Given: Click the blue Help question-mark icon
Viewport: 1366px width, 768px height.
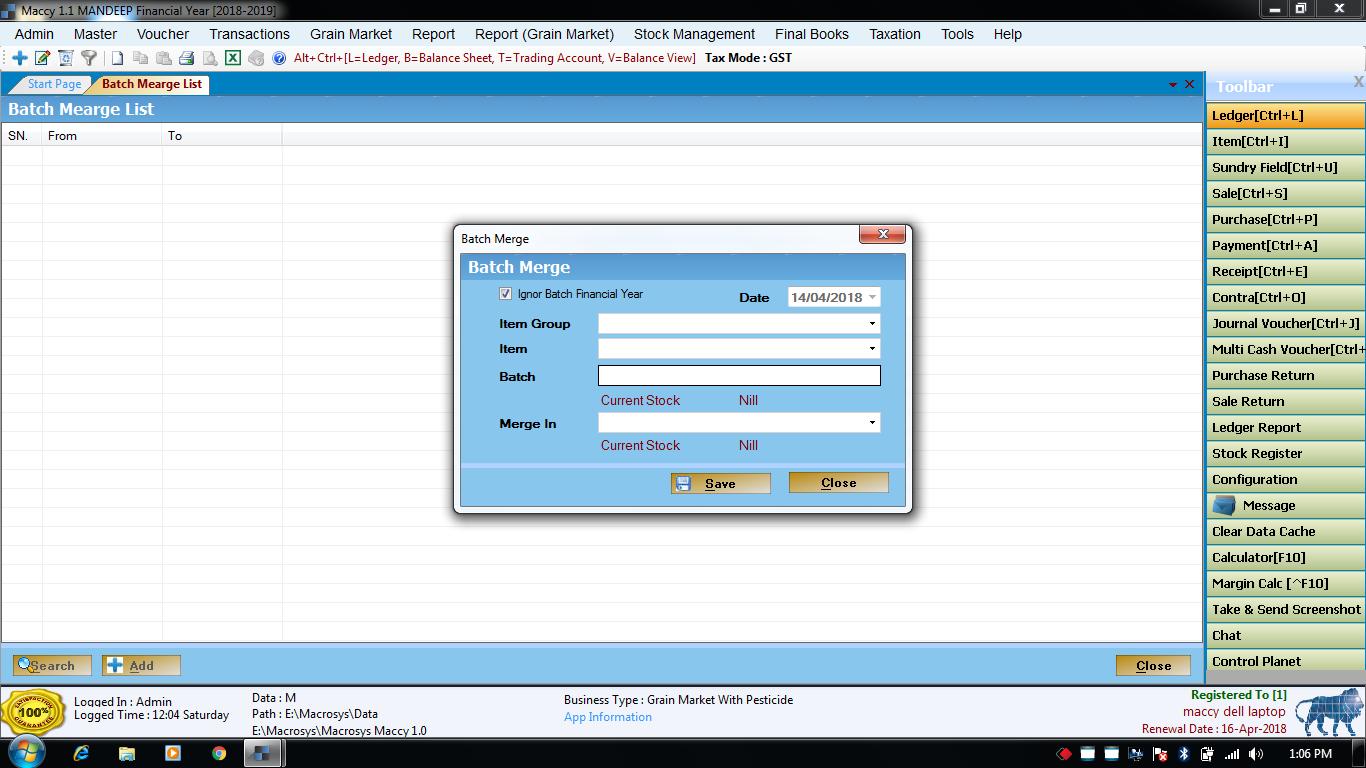Looking at the screenshot, I should click(279, 58).
